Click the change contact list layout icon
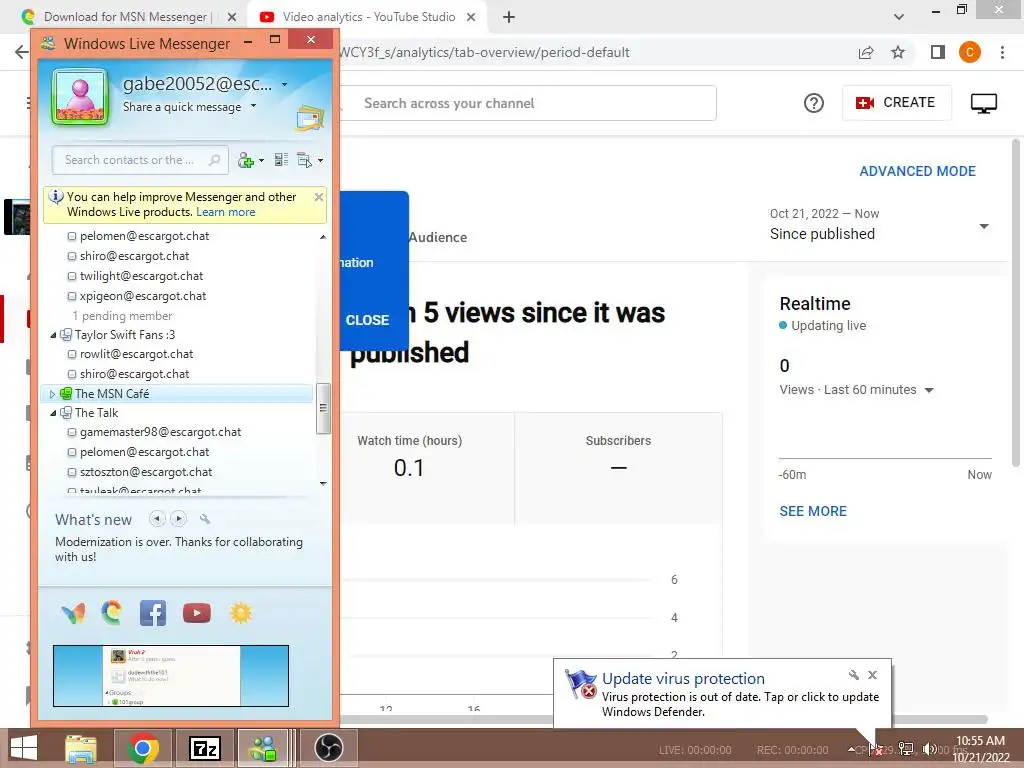This screenshot has width=1024, height=768. 281,160
